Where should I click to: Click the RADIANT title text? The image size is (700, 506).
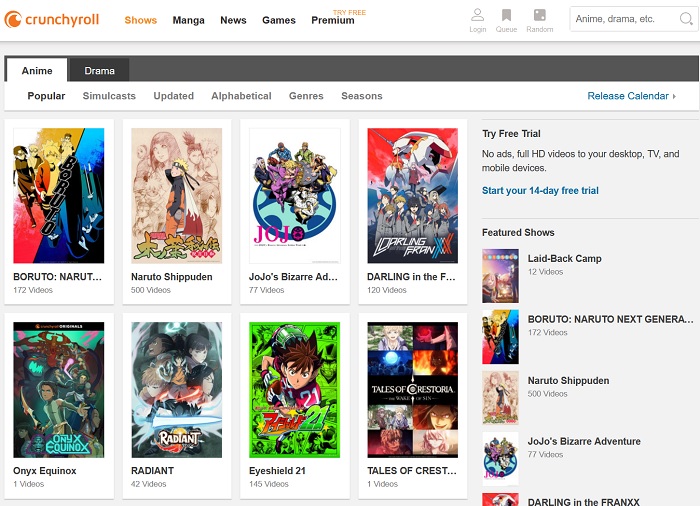tap(152, 471)
